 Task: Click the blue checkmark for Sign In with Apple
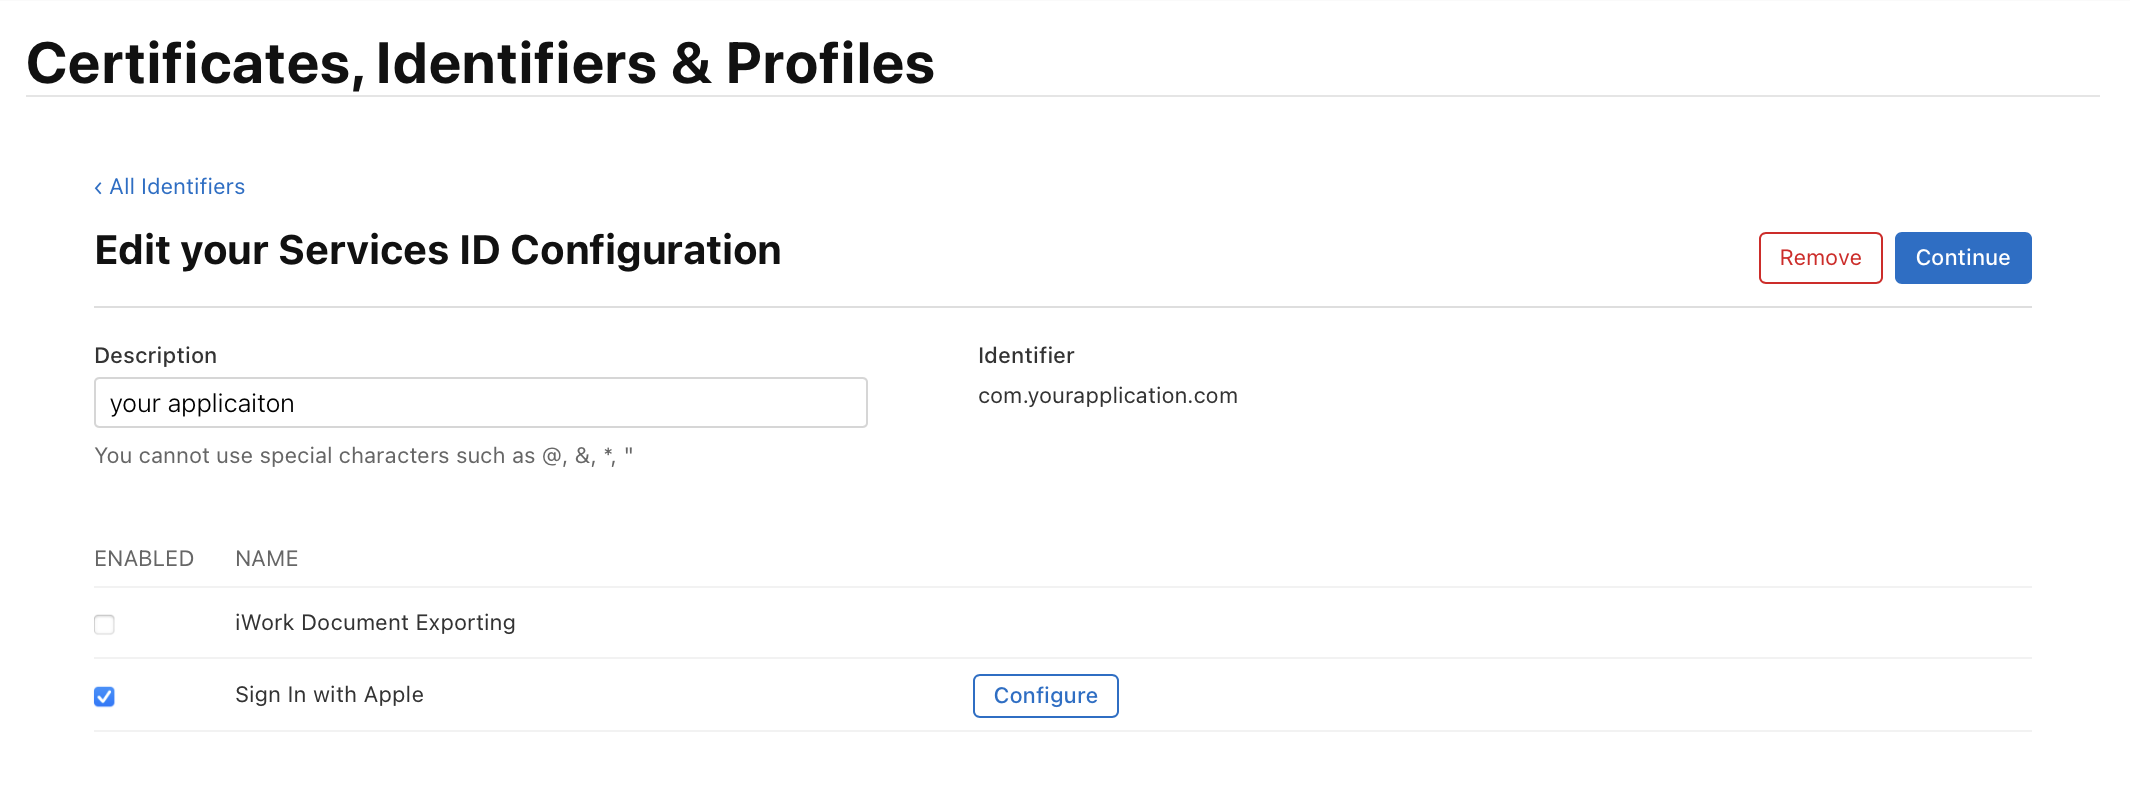[104, 697]
